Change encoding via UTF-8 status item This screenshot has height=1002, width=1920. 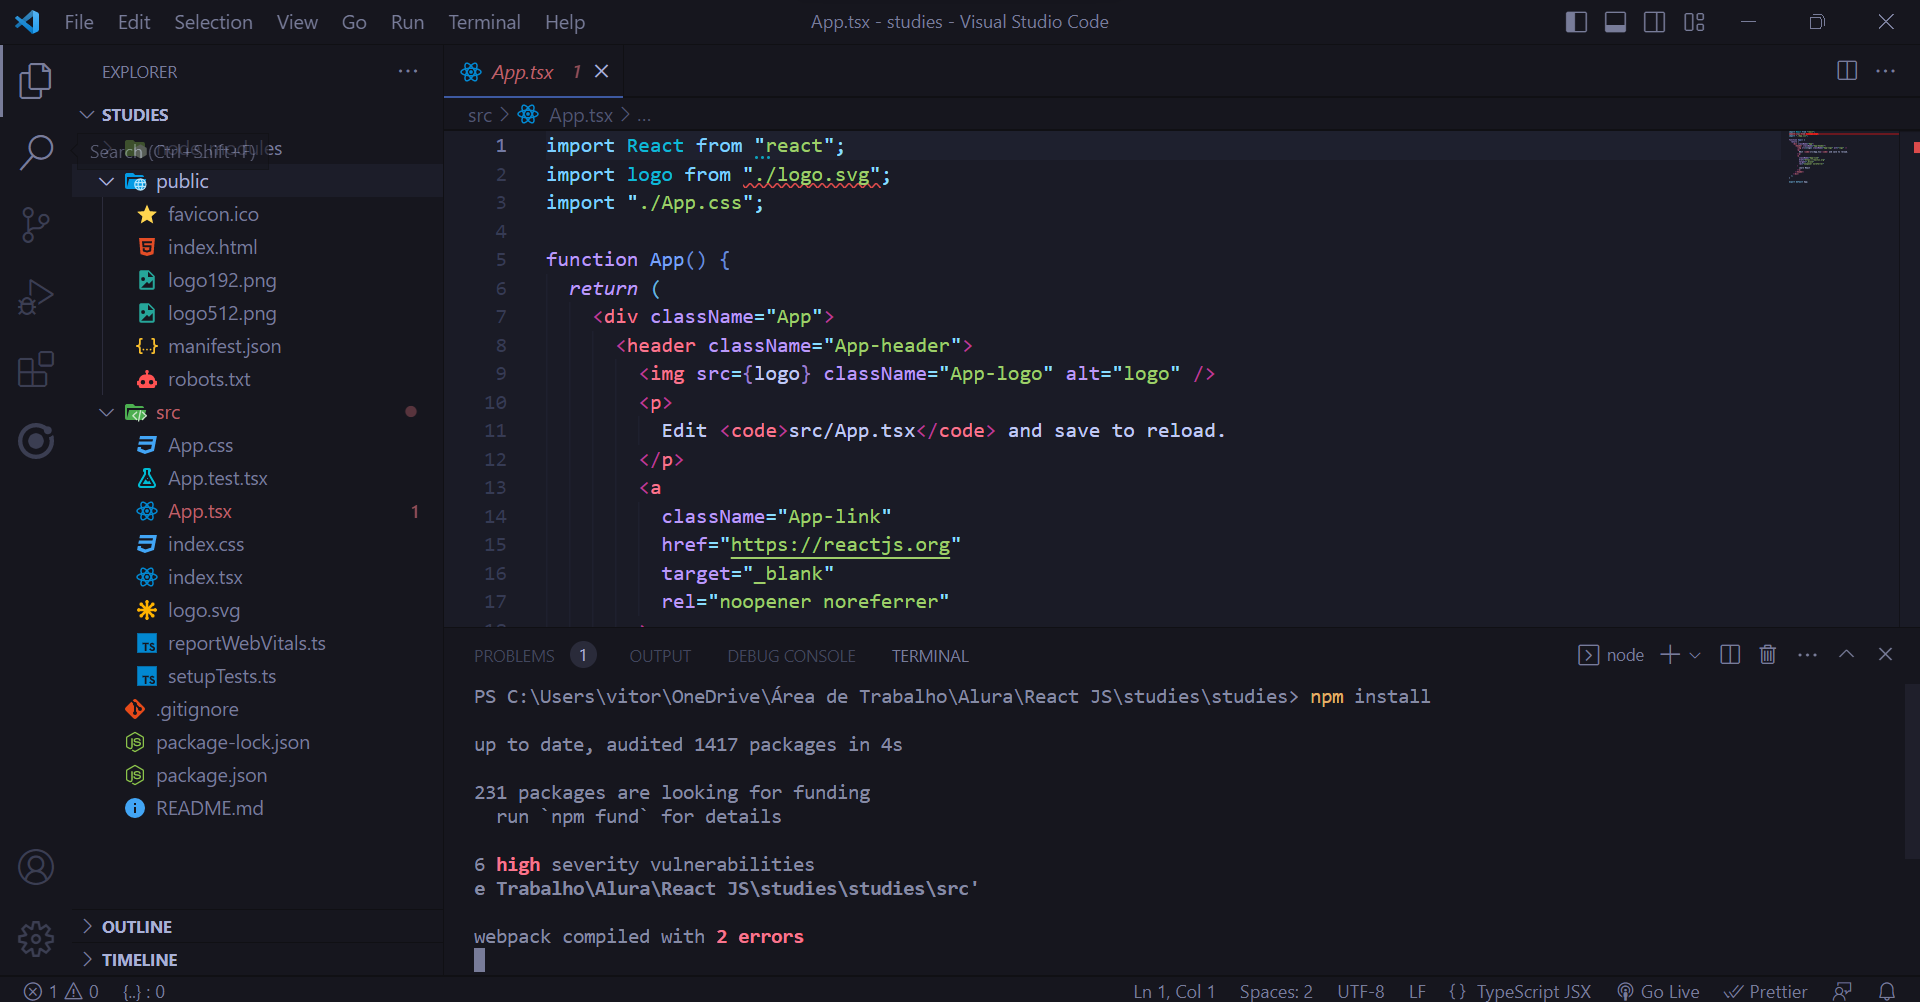(x=1361, y=991)
